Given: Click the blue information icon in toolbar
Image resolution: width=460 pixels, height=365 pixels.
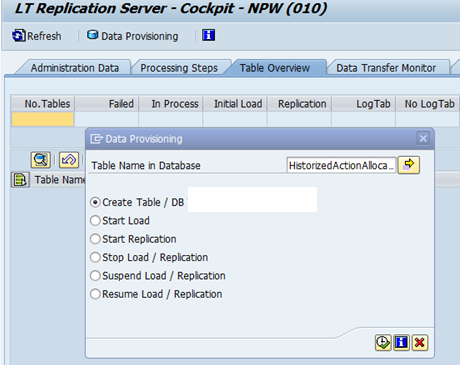Looking at the screenshot, I should tap(209, 35).
